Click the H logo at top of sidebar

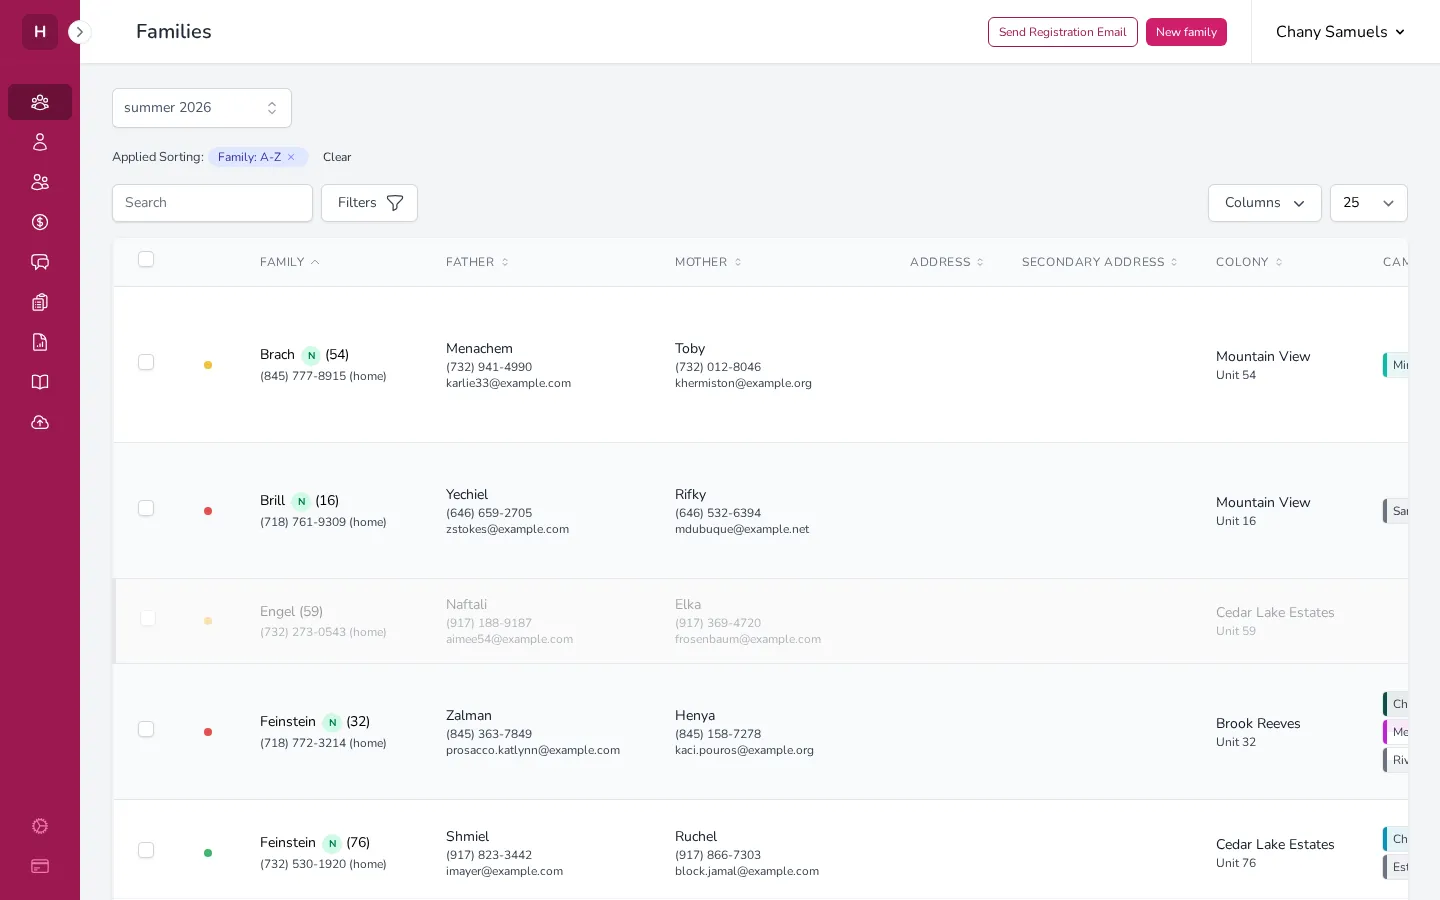[40, 32]
